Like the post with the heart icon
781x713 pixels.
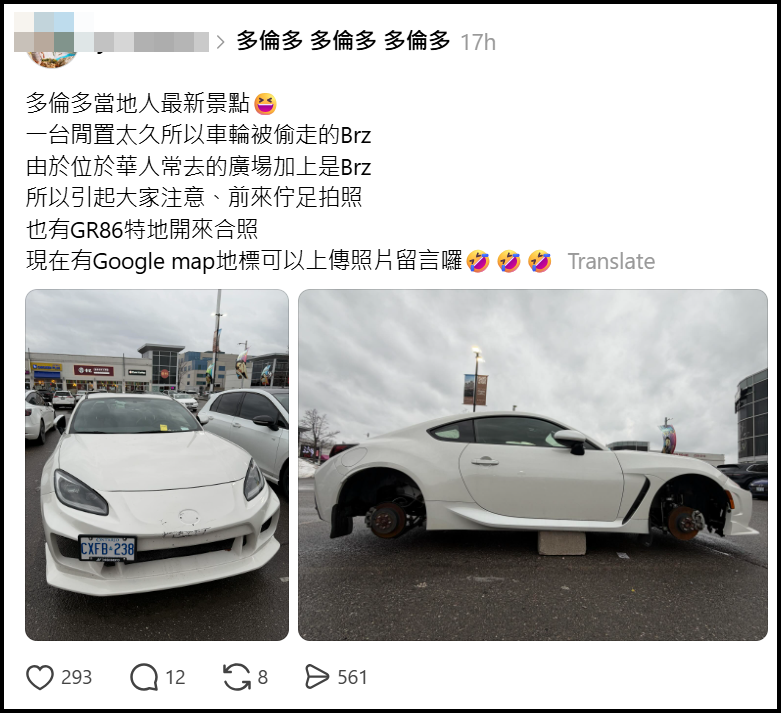pyautogui.click(x=39, y=677)
